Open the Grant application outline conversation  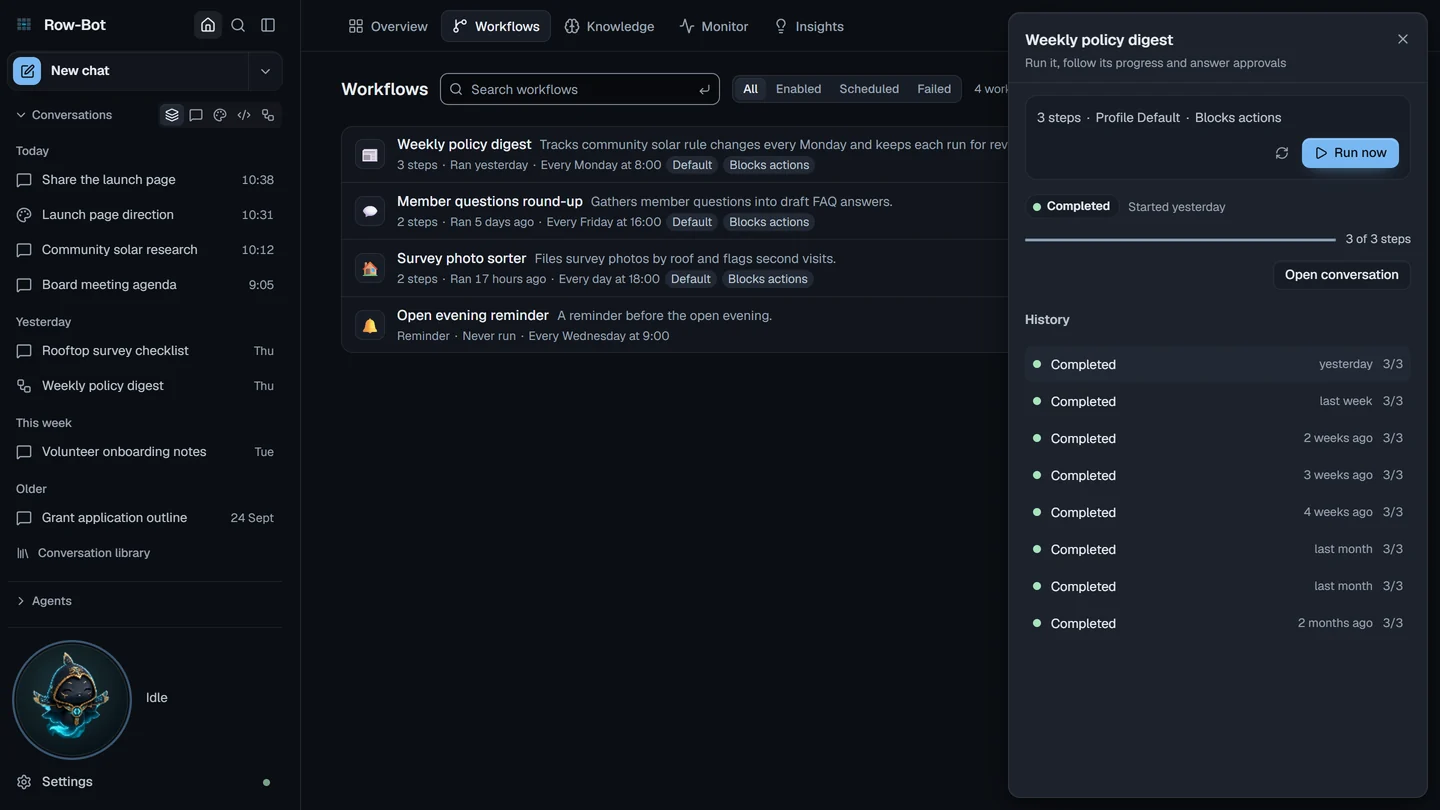145,518
